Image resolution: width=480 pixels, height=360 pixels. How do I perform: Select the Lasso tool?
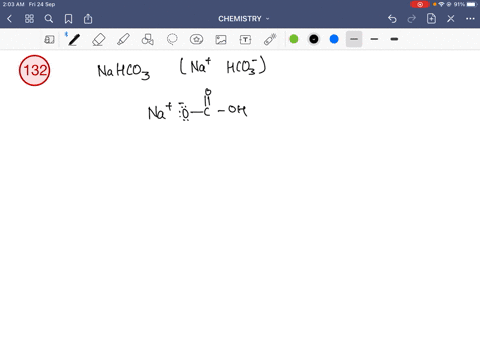[172, 40]
